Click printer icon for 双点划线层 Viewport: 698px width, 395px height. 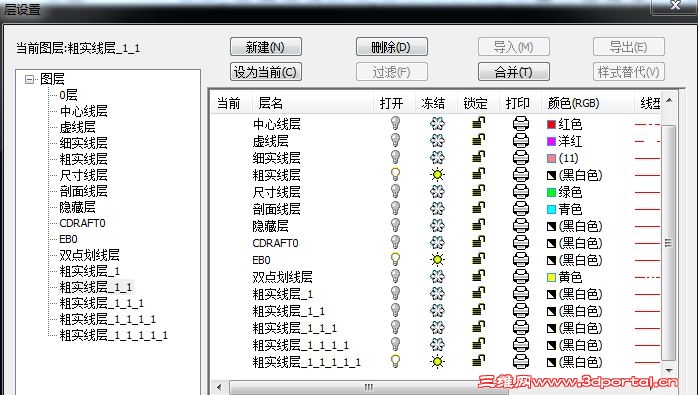pyautogui.click(x=520, y=277)
